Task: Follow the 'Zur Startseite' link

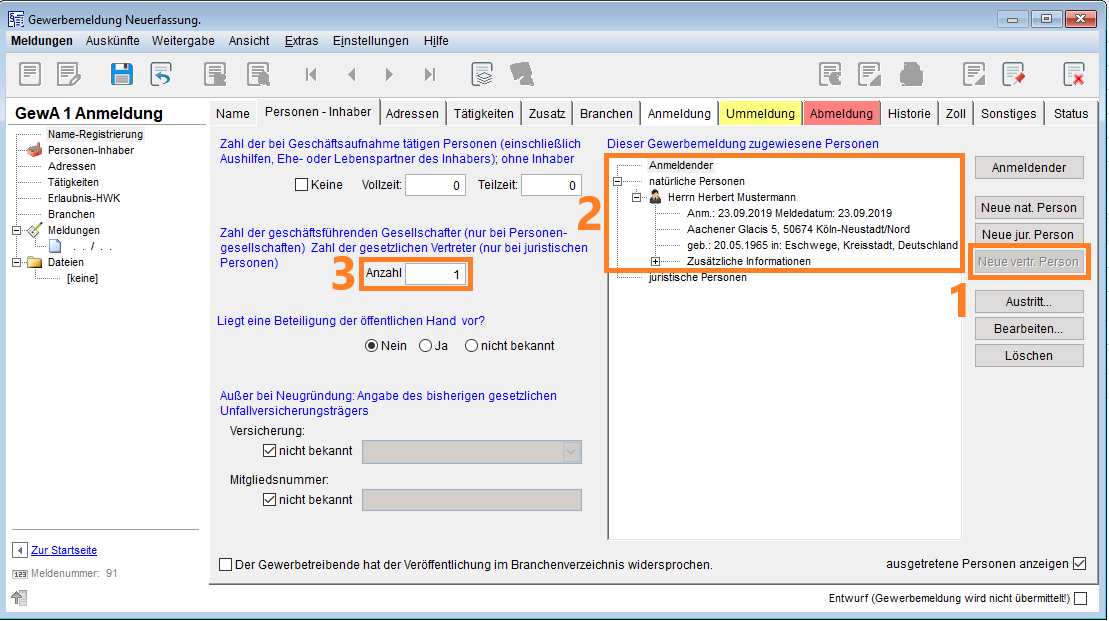Action: click(x=64, y=550)
